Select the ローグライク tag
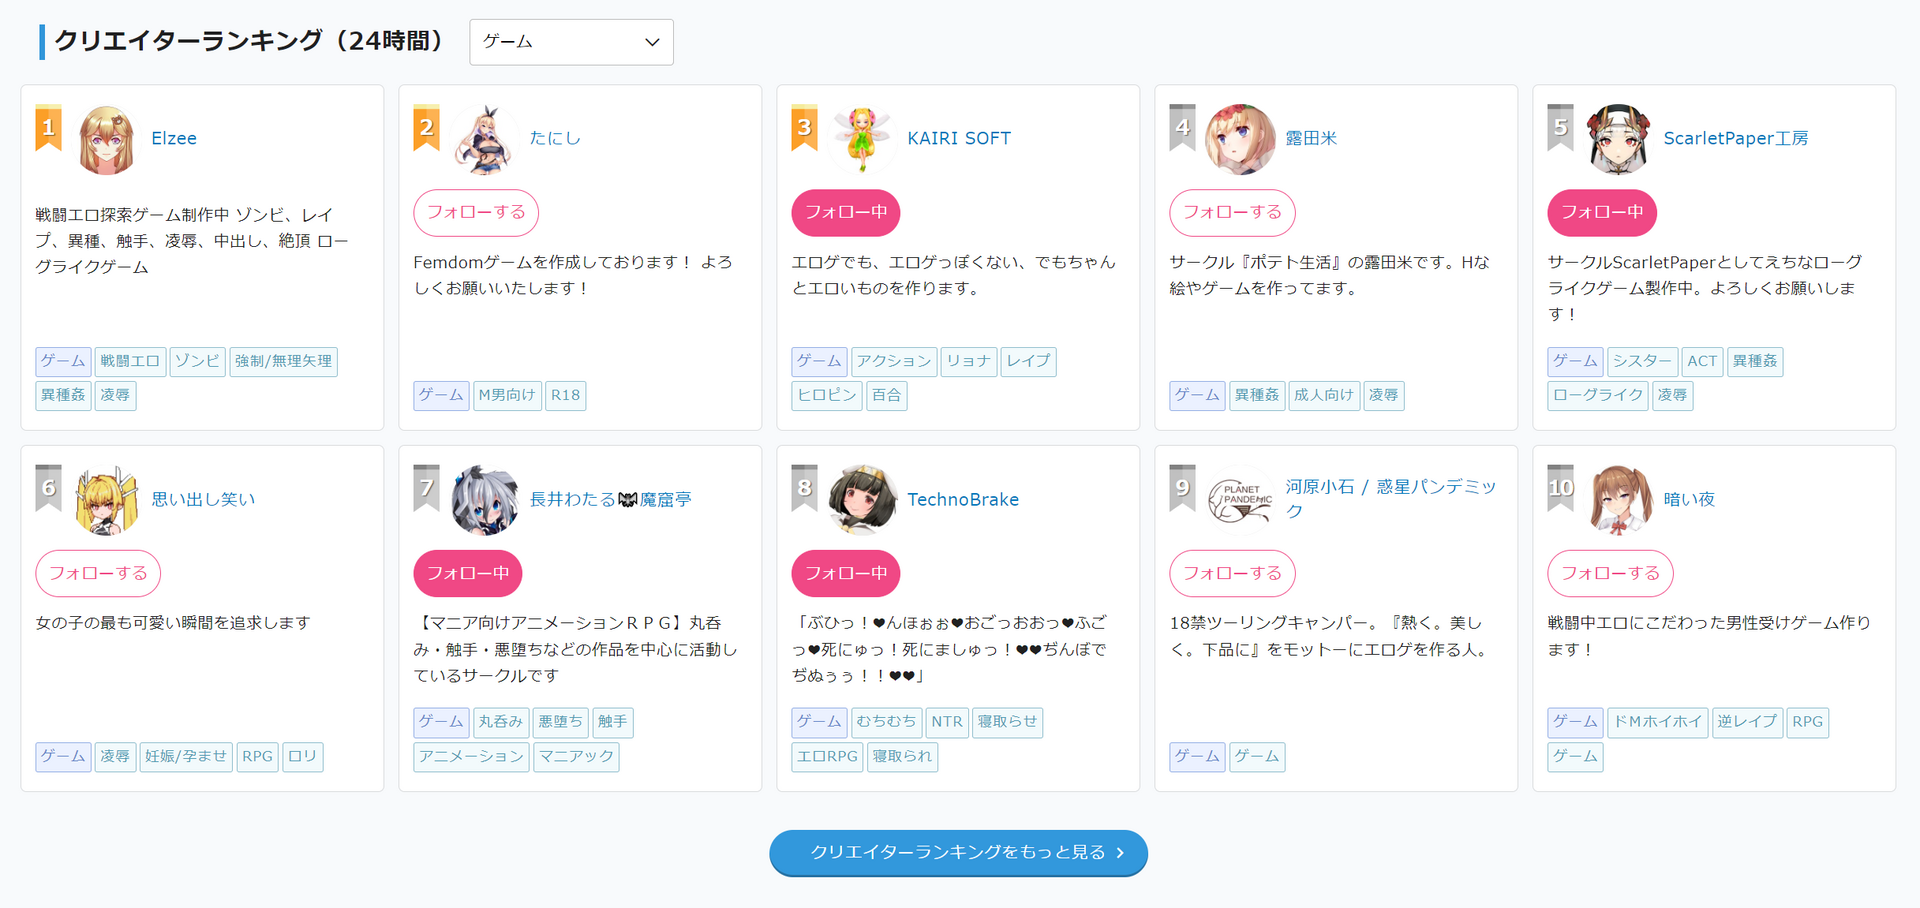The width and height of the screenshot is (1920, 908). point(1598,396)
